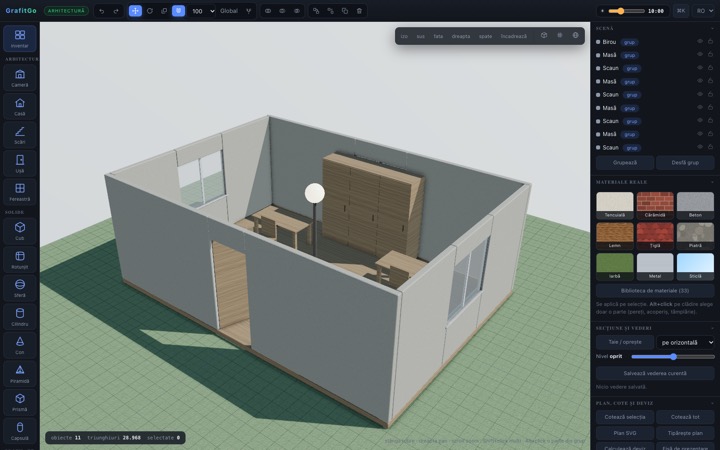Switch to the fața front view
The width and height of the screenshot is (720, 450).
pos(439,36)
